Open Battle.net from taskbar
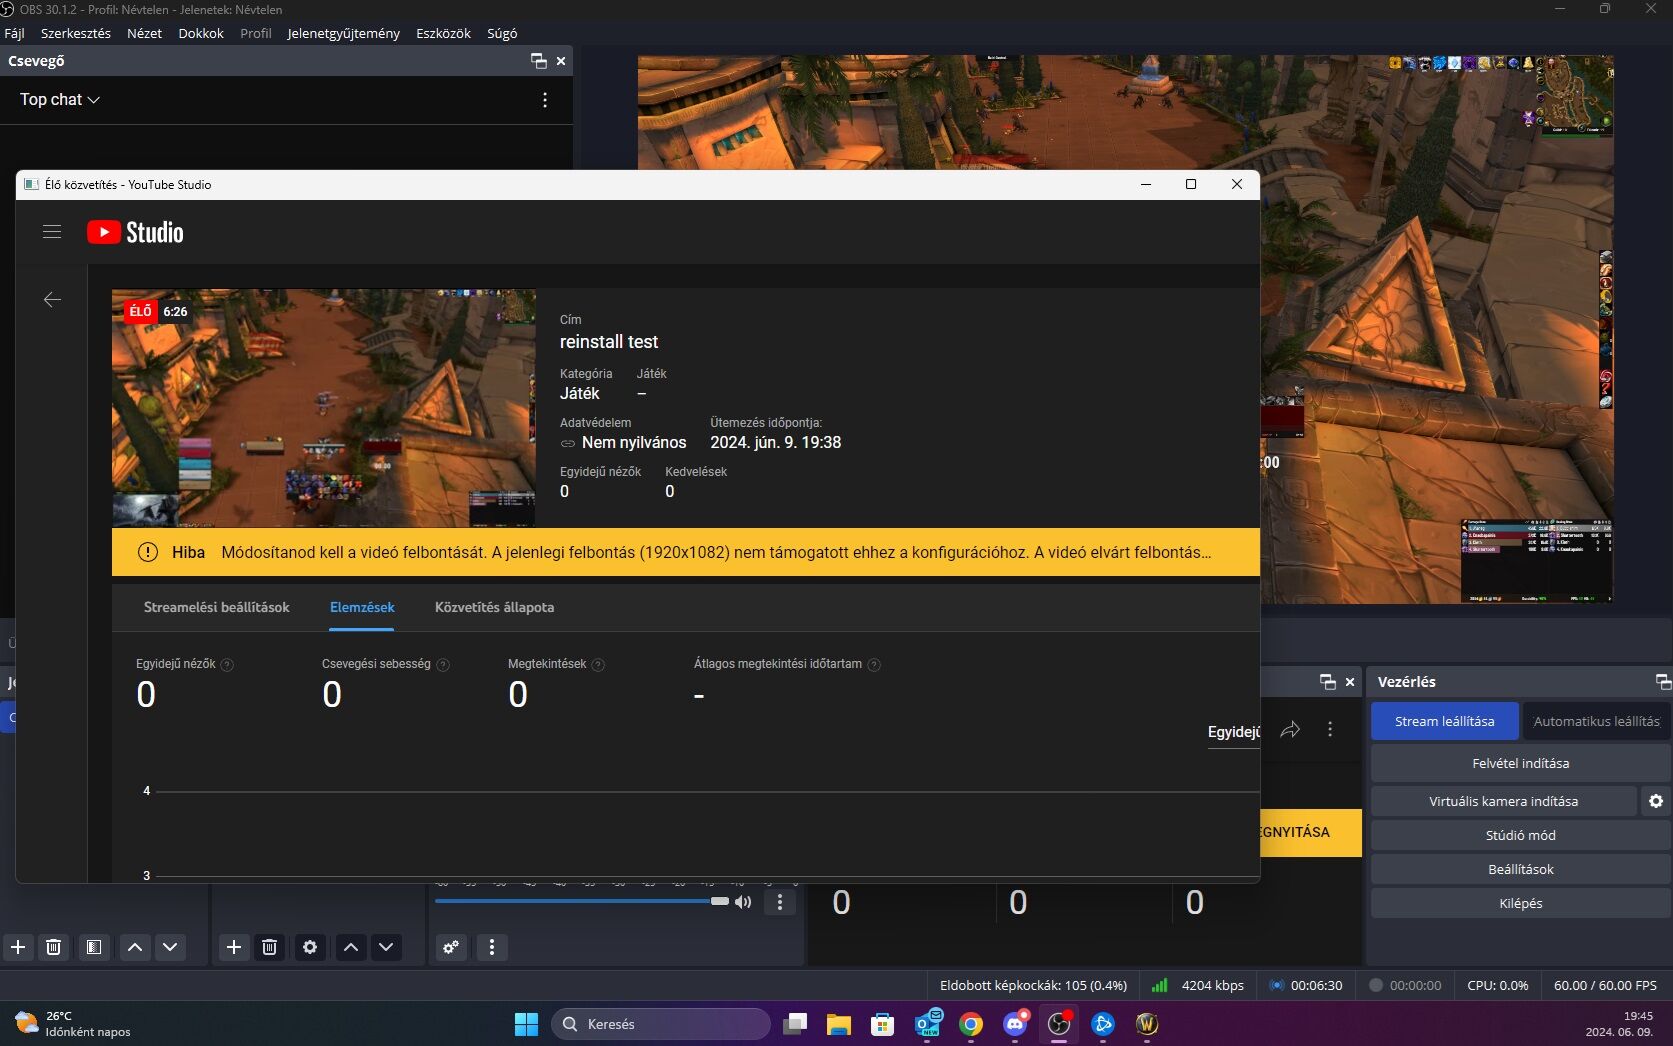Image resolution: width=1673 pixels, height=1046 pixels. (1102, 1024)
